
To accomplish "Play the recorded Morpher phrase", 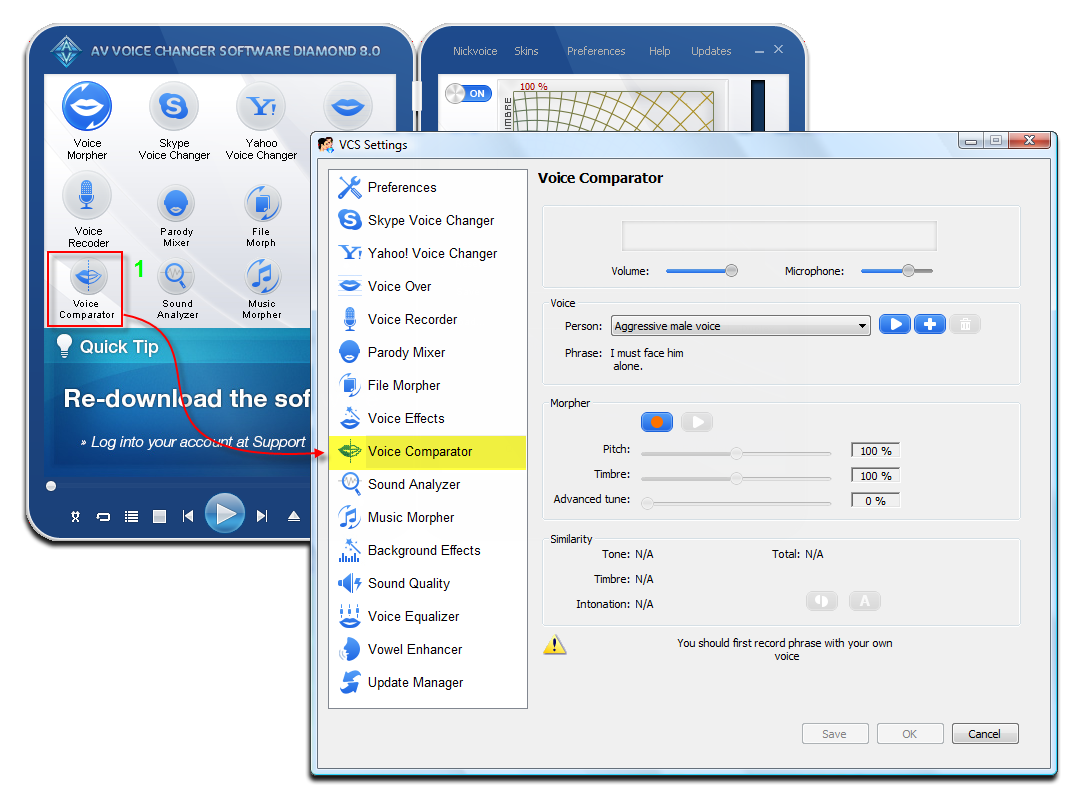I will (697, 421).
